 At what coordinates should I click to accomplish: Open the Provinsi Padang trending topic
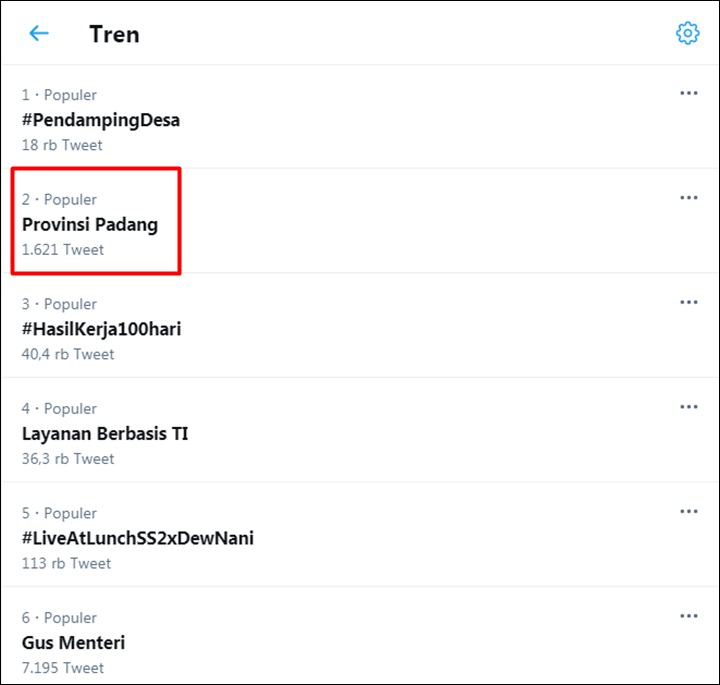coord(90,225)
